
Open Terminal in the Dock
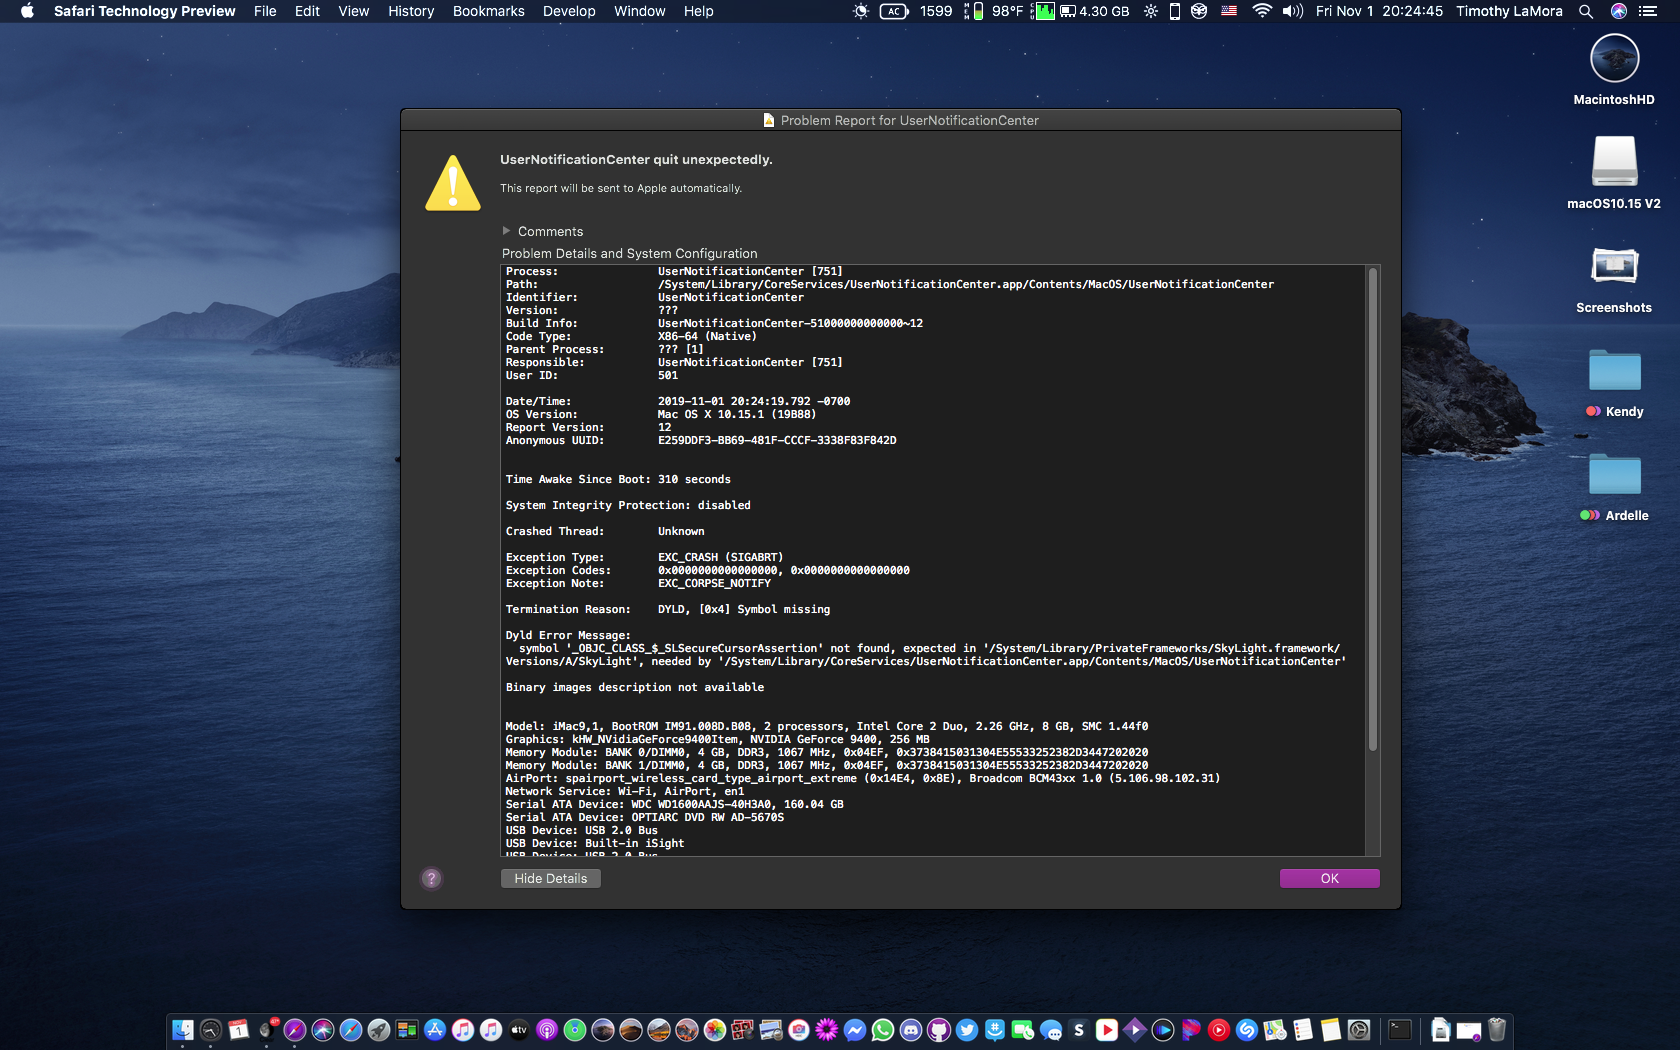tap(1400, 1030)
